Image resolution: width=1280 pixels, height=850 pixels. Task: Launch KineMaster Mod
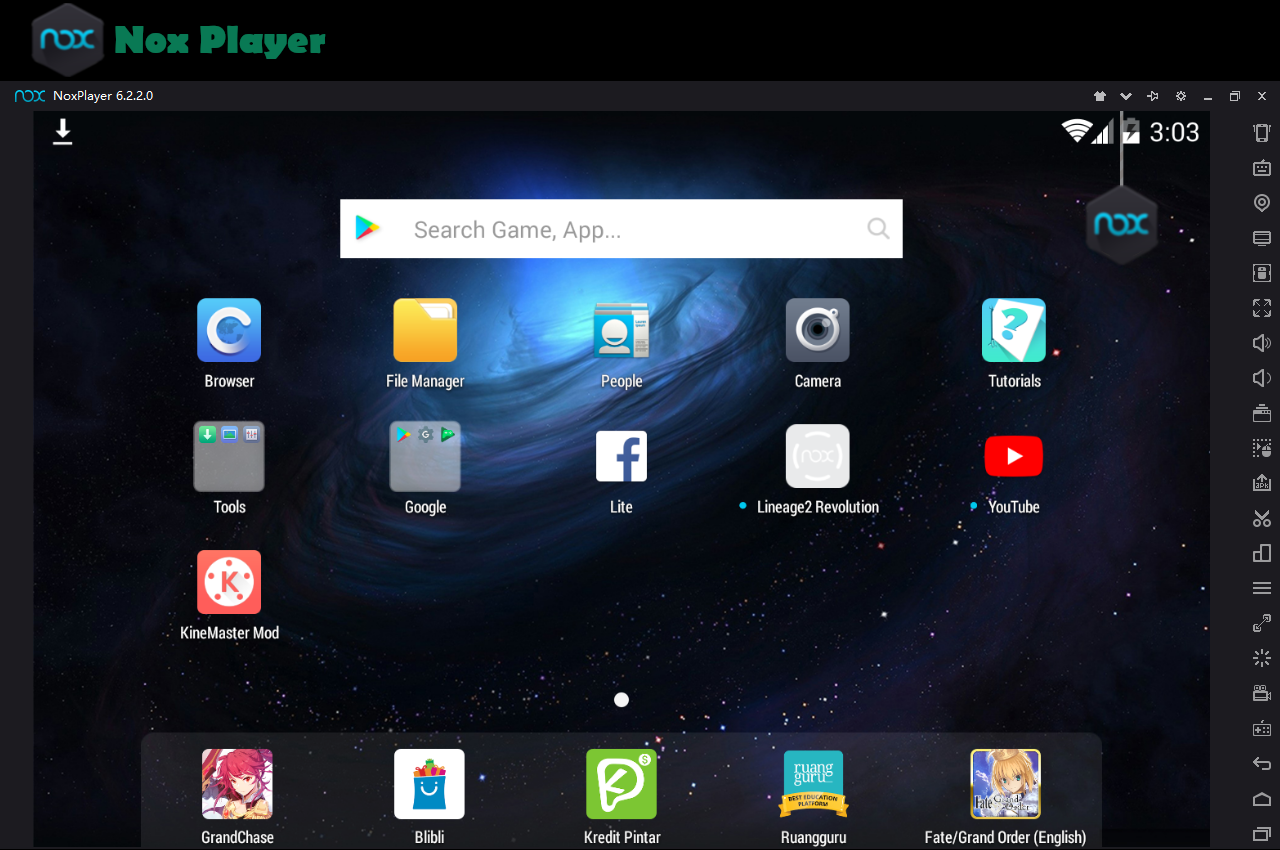[229, 582]
